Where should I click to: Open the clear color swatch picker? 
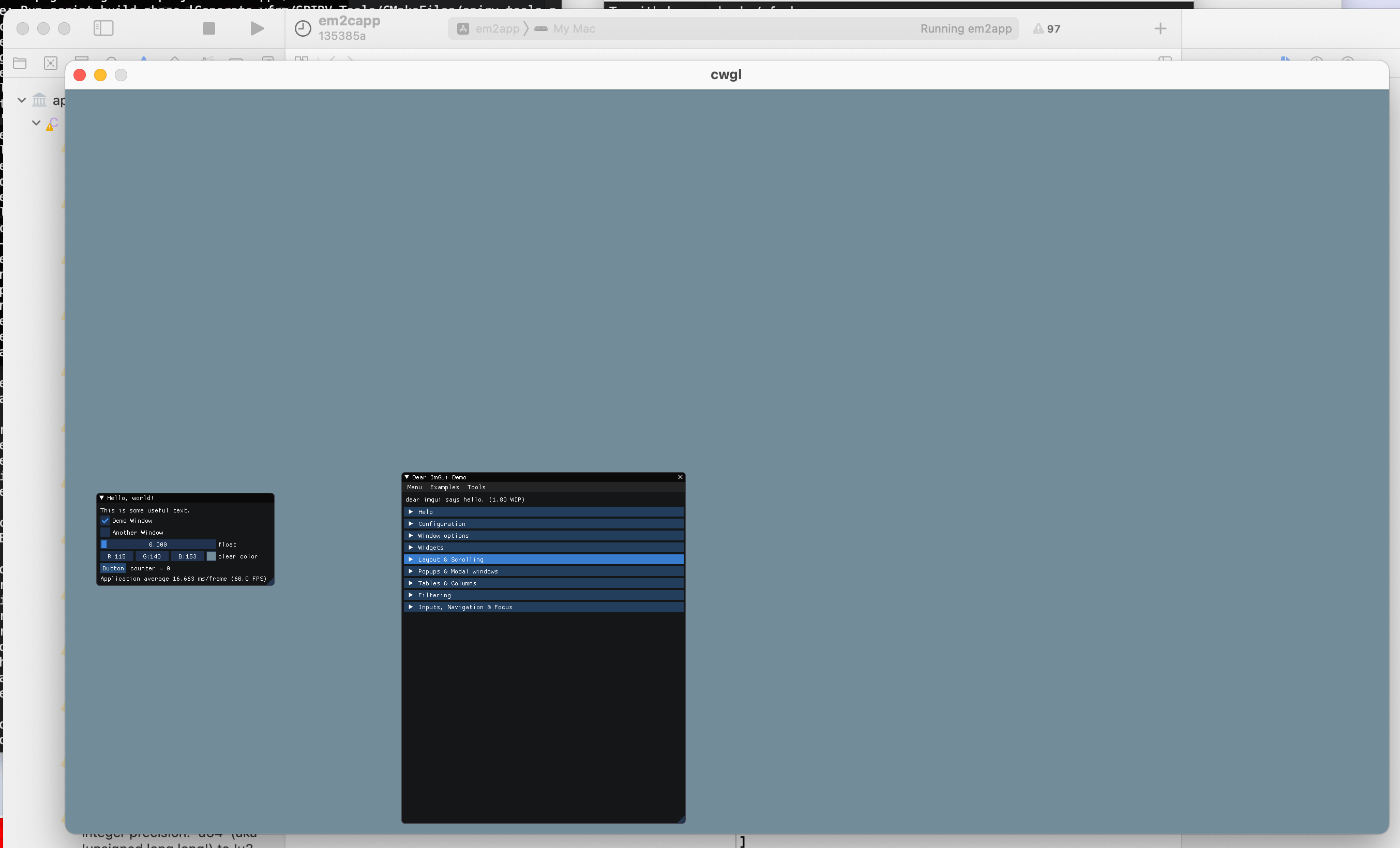click(211, 556)
